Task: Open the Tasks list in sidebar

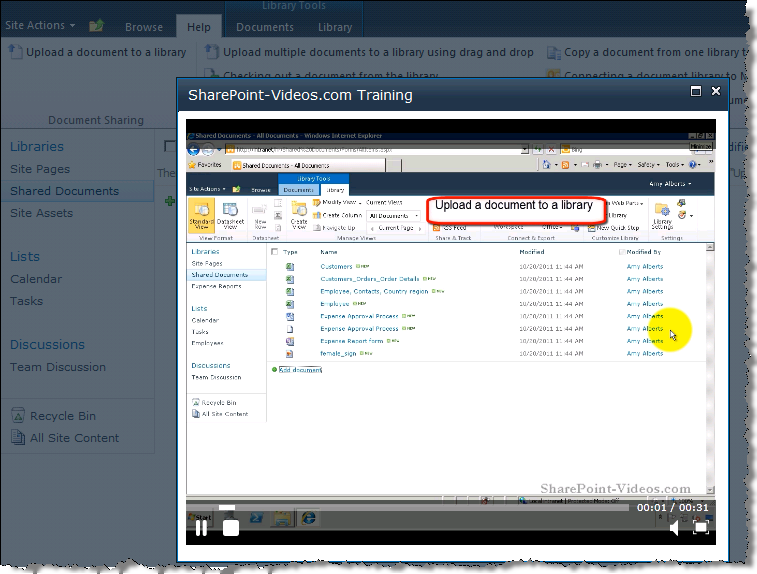Action: tap(27, 301)
